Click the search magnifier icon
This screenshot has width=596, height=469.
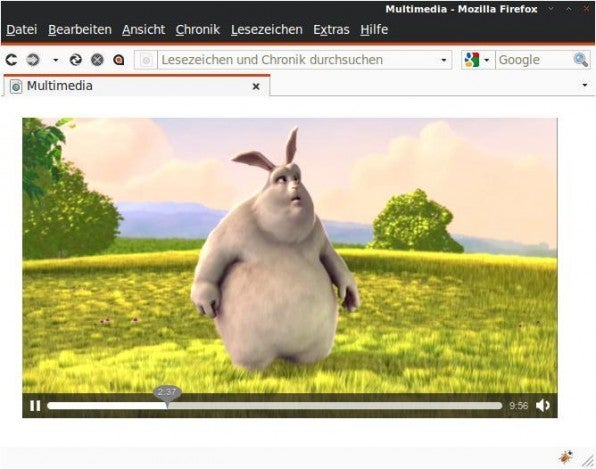click(x=581, y=60)
